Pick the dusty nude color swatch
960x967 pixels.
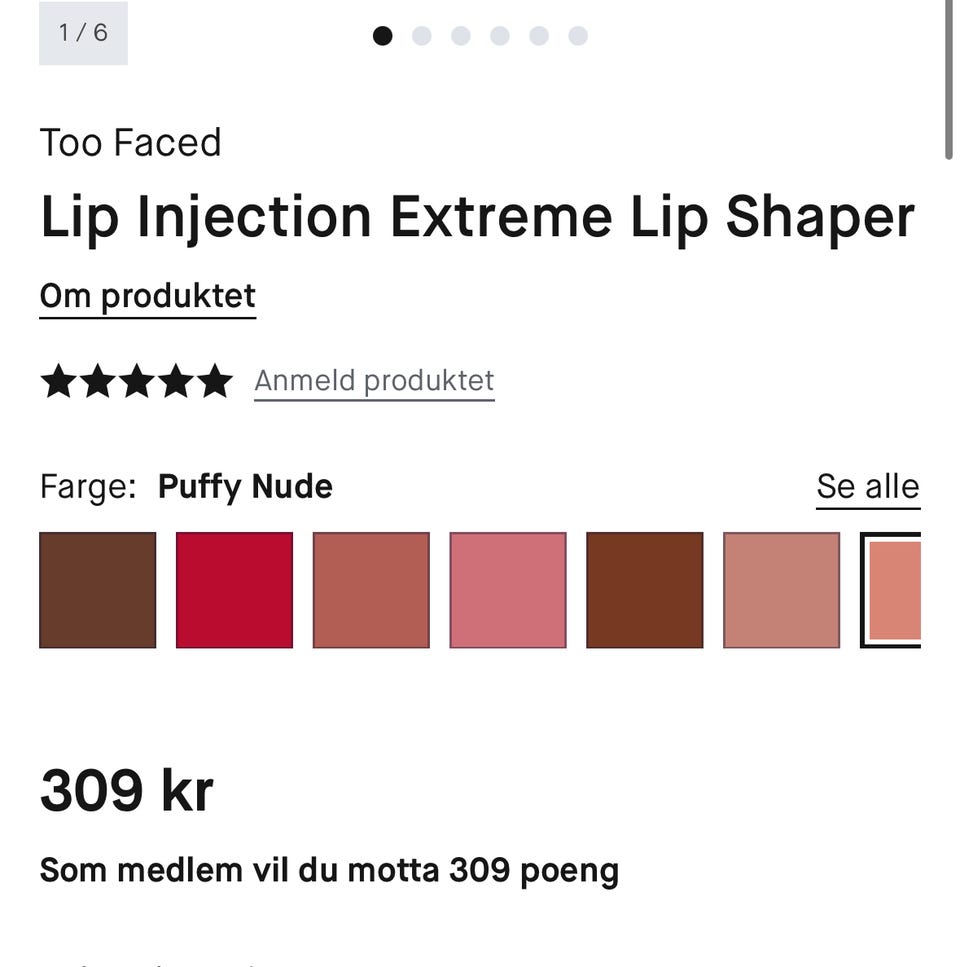pyautogui.click(x=782, y=590)
